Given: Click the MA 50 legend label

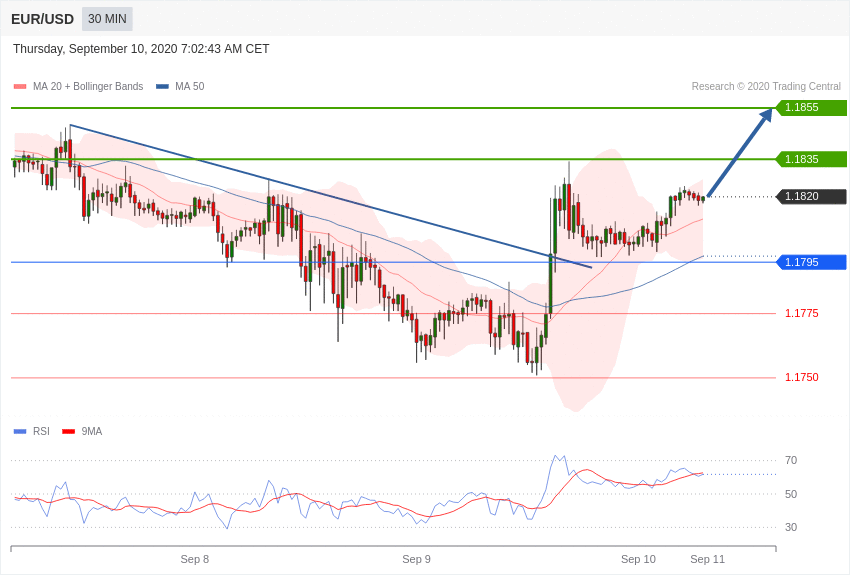Looking at the screenshot, I should coord(190,86).
